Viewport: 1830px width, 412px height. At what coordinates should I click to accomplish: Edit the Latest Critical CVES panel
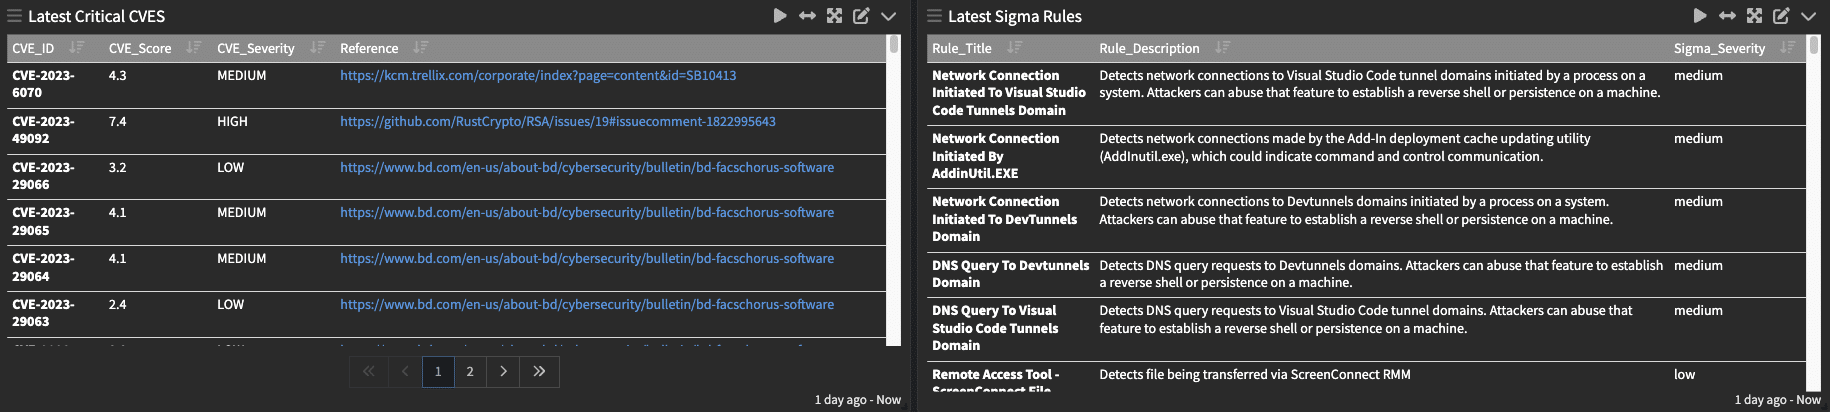click(861, 16)
